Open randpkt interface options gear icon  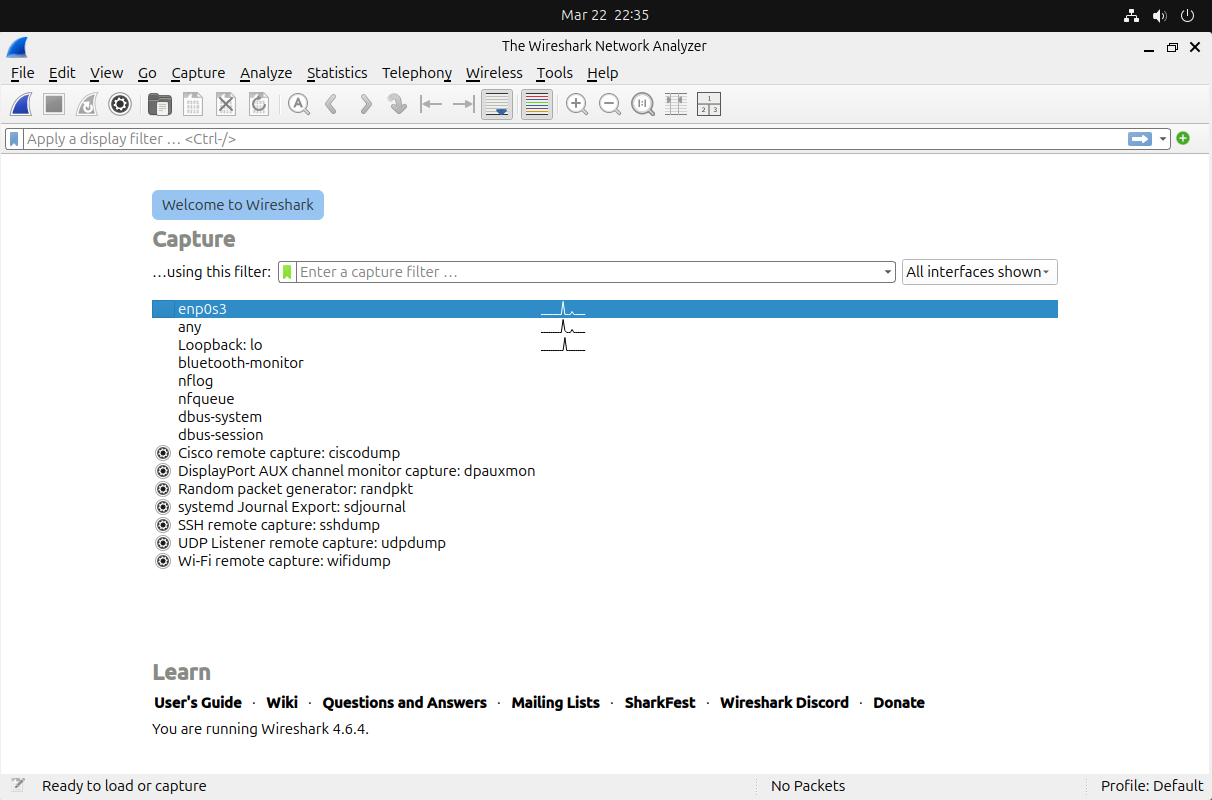(x=163, y=489)
